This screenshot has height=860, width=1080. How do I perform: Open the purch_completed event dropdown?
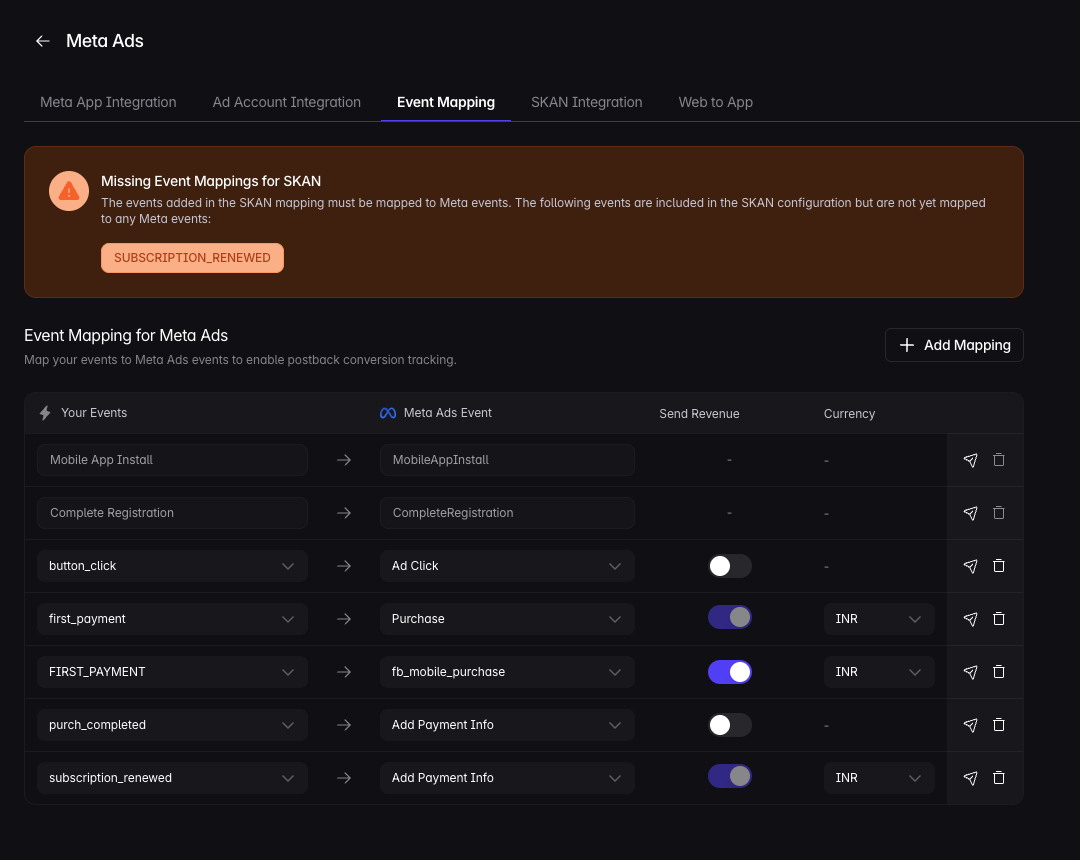[x=172, y=725]
